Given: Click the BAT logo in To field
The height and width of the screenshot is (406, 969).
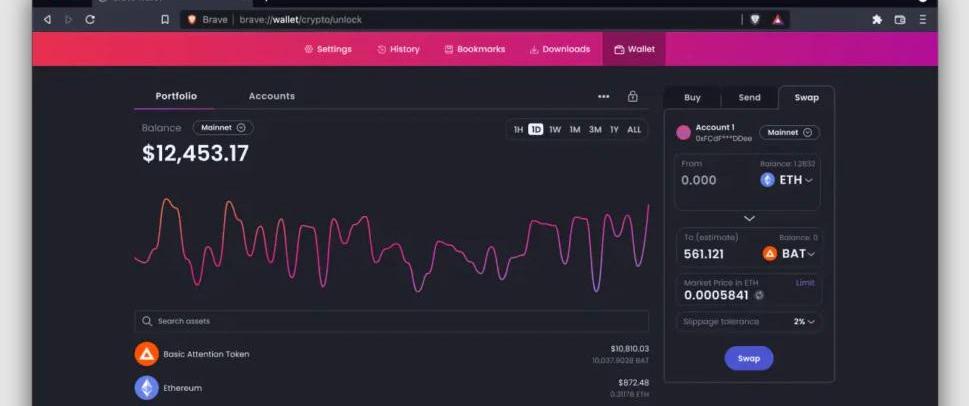Looking at the screenshot, I should click(x=770, y=254).
